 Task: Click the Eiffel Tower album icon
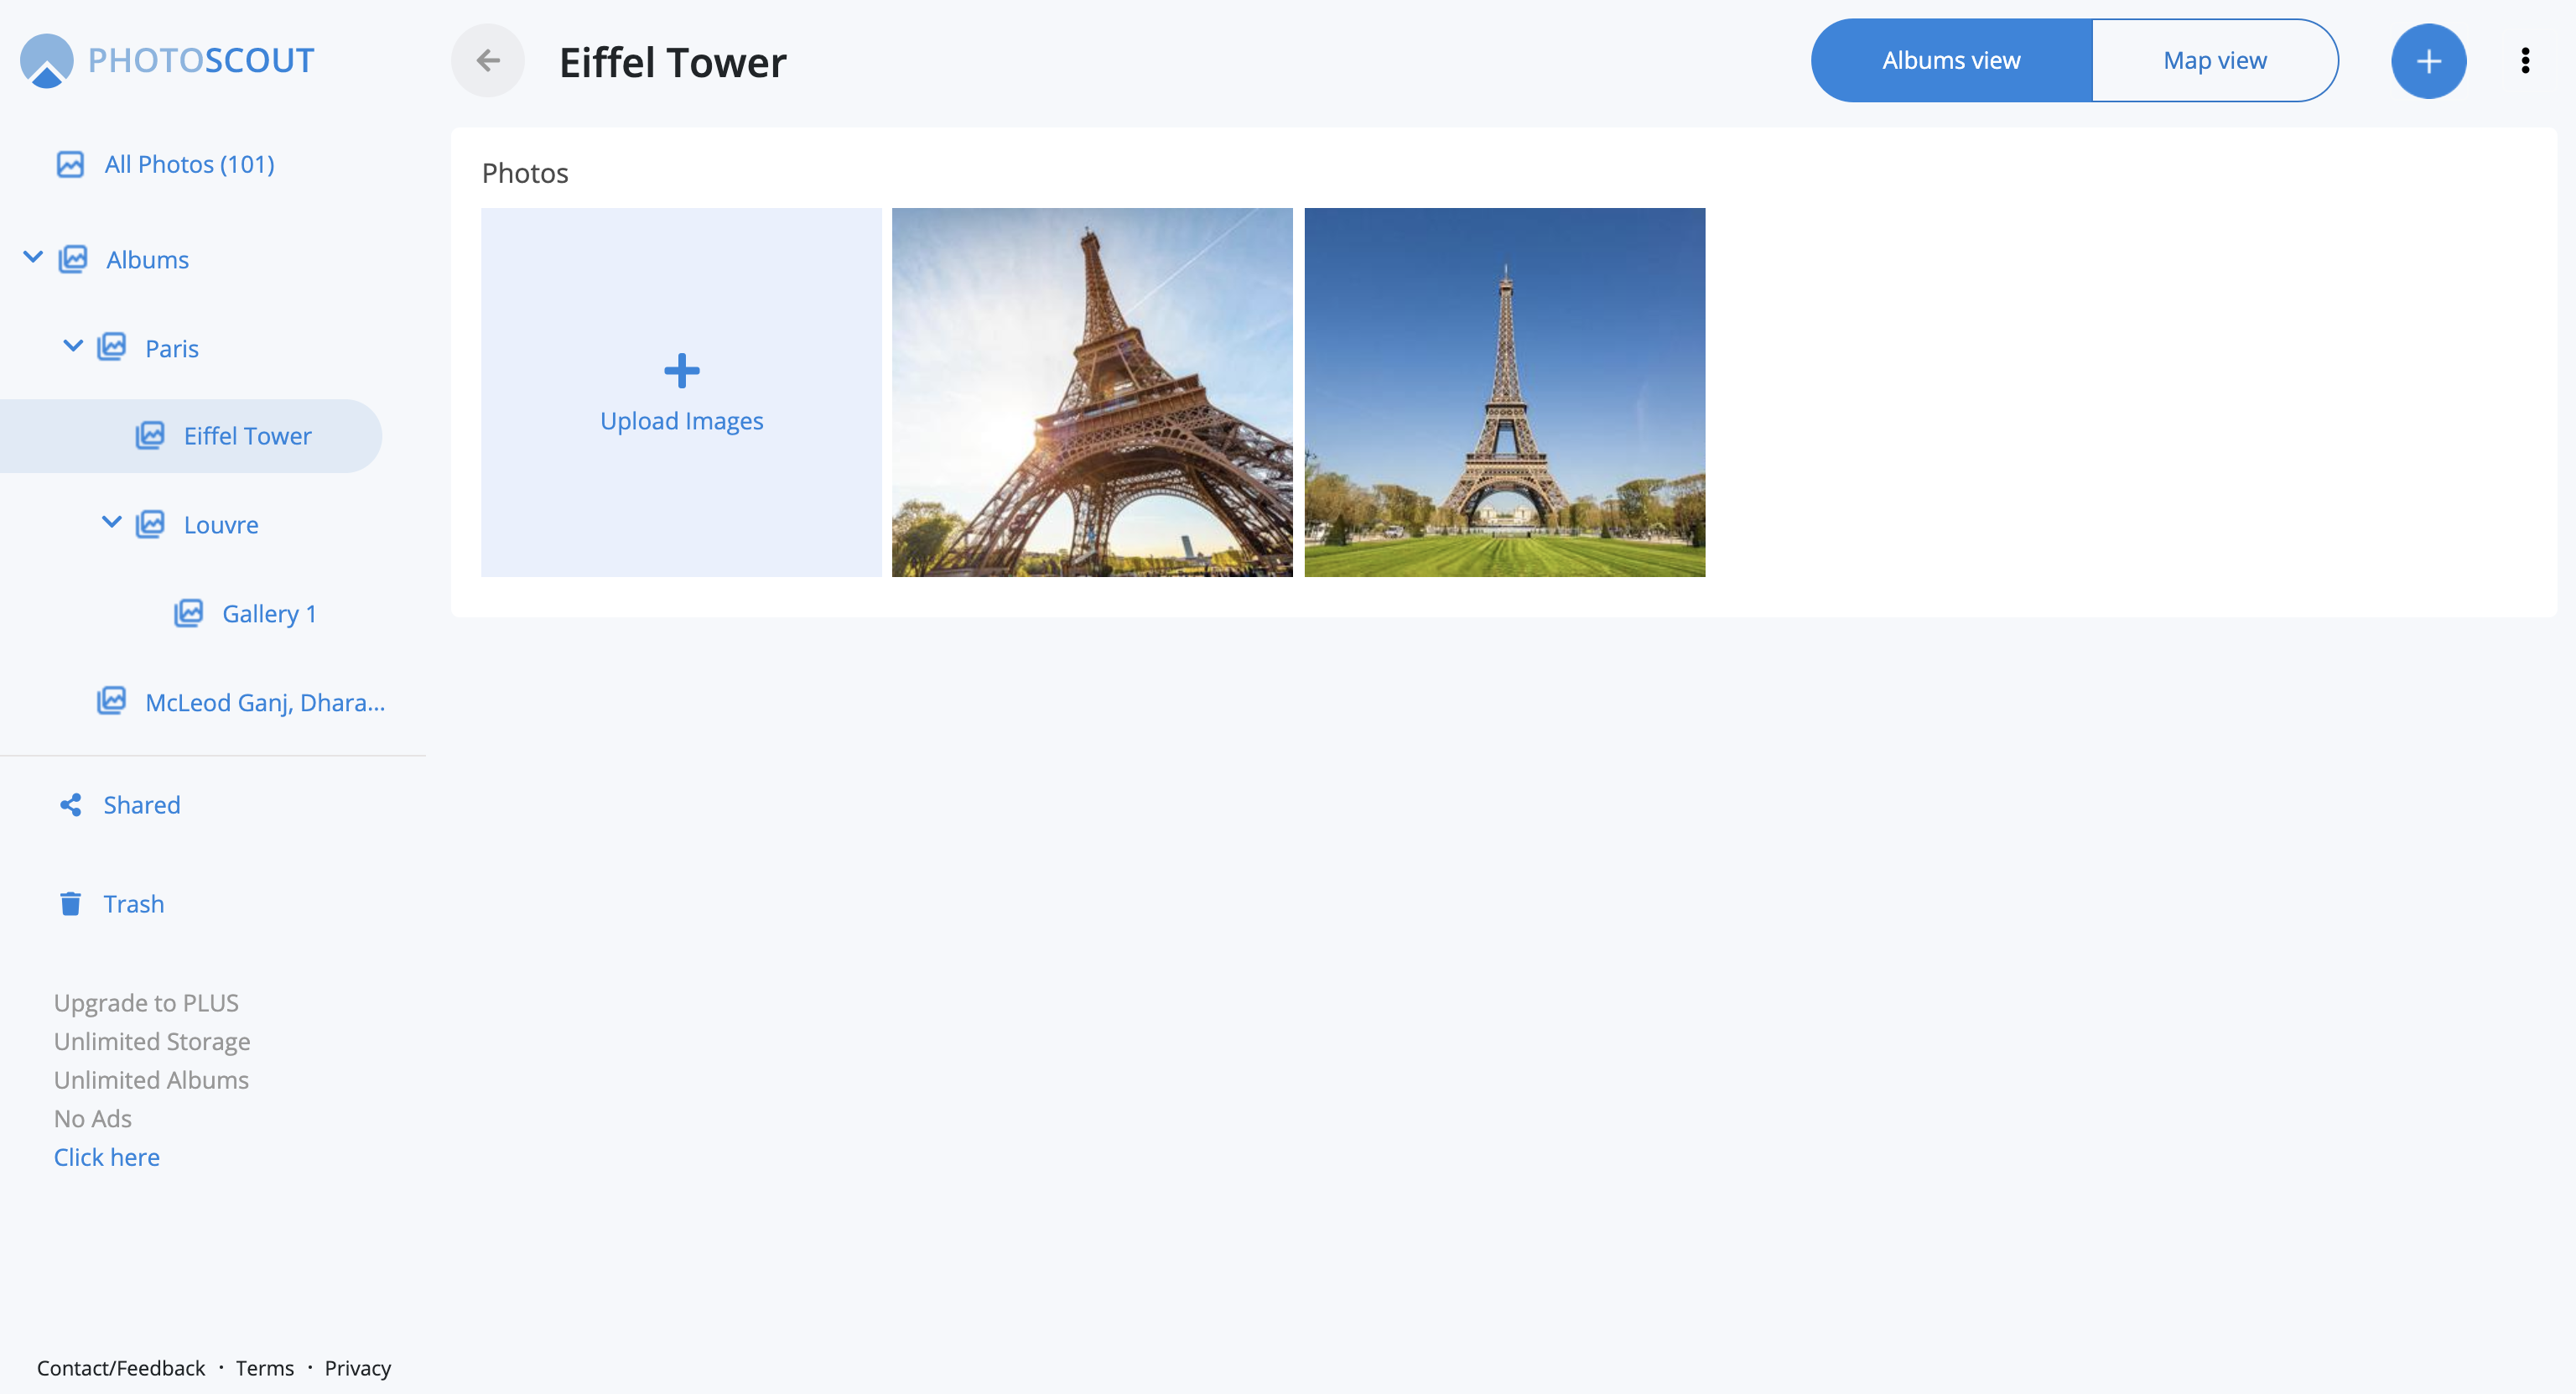[150, 435]
